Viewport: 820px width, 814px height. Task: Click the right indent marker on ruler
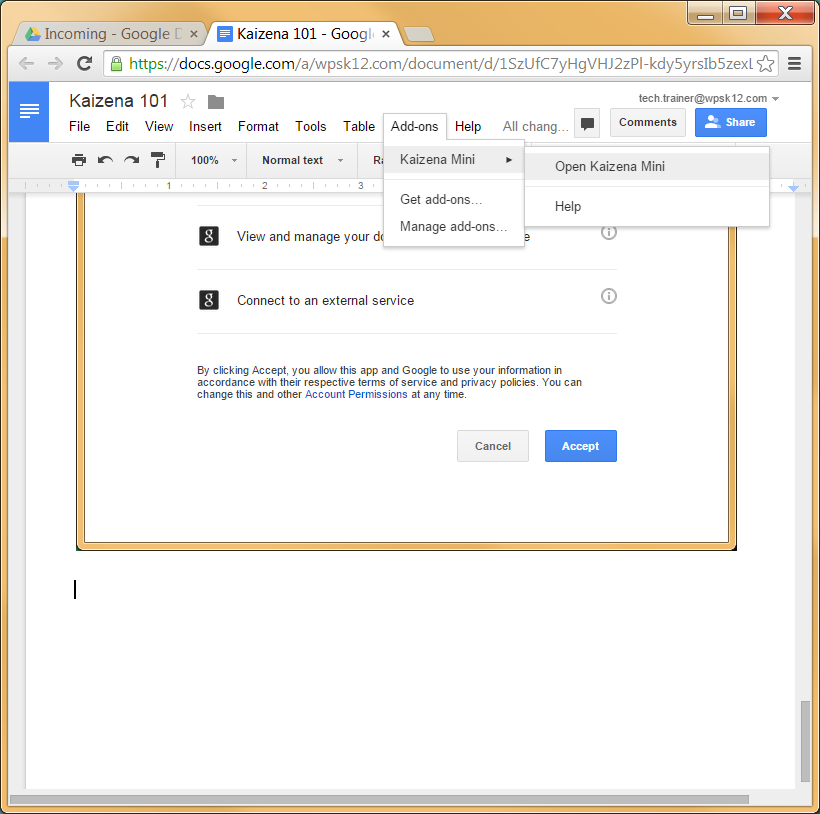click(793, 187)
